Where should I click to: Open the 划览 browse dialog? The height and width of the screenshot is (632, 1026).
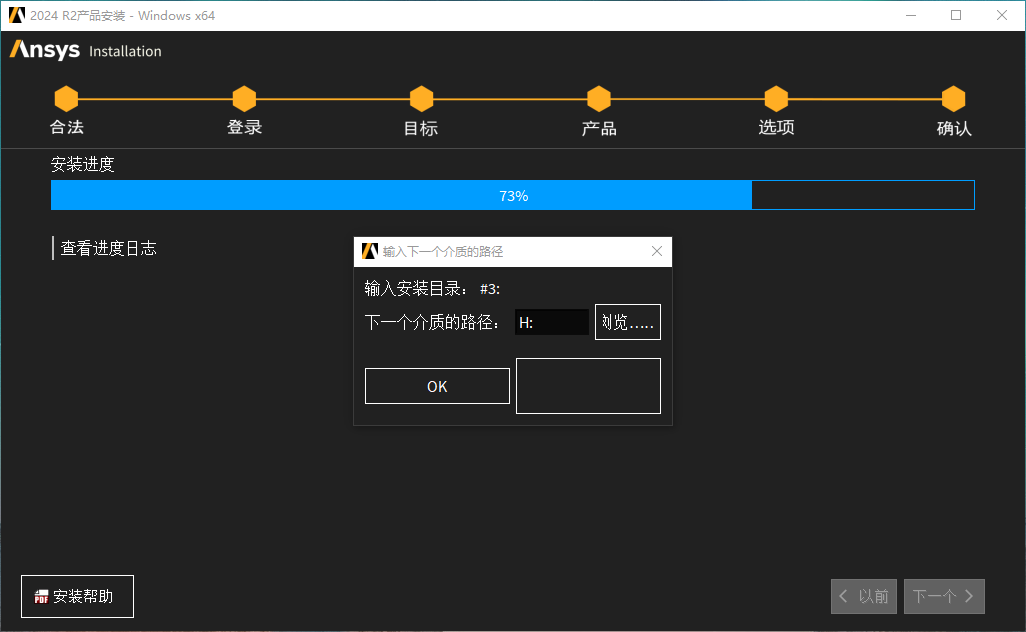click(x=627, y=321)
